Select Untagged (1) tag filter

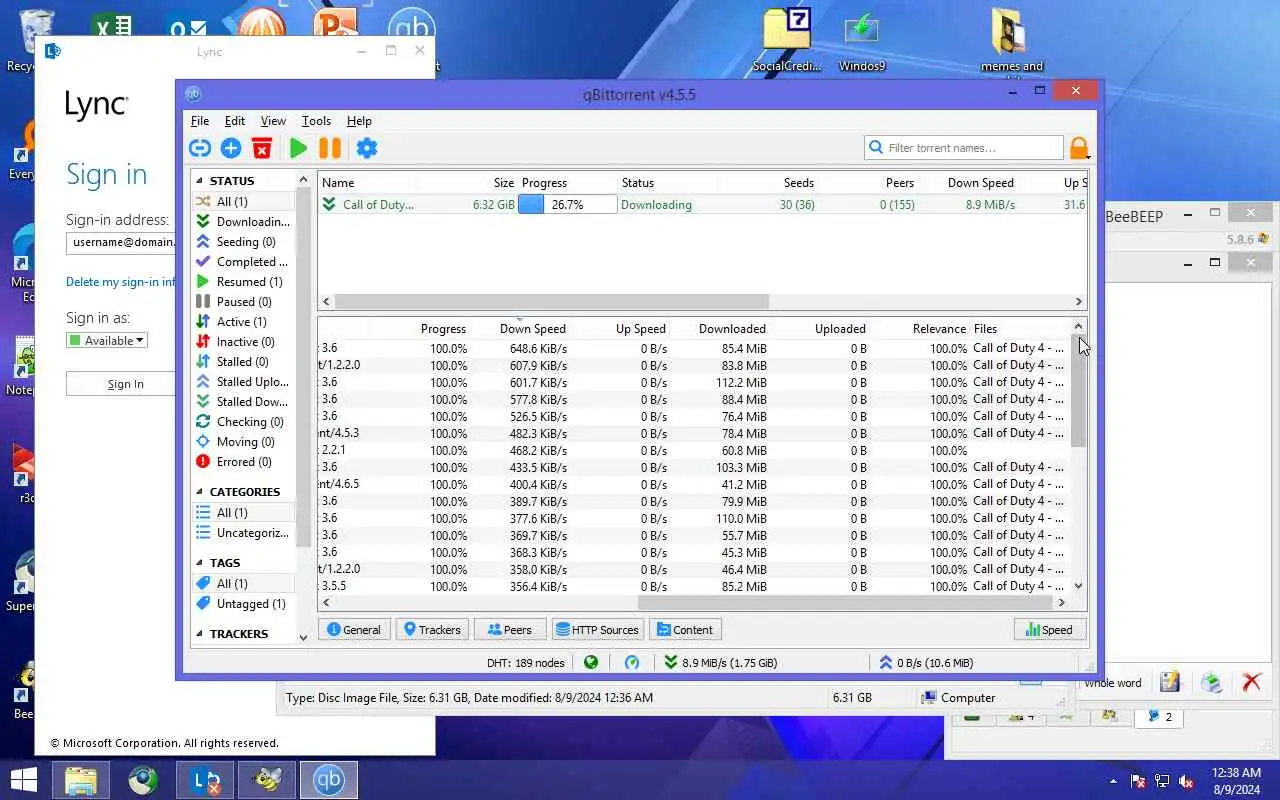243,604
